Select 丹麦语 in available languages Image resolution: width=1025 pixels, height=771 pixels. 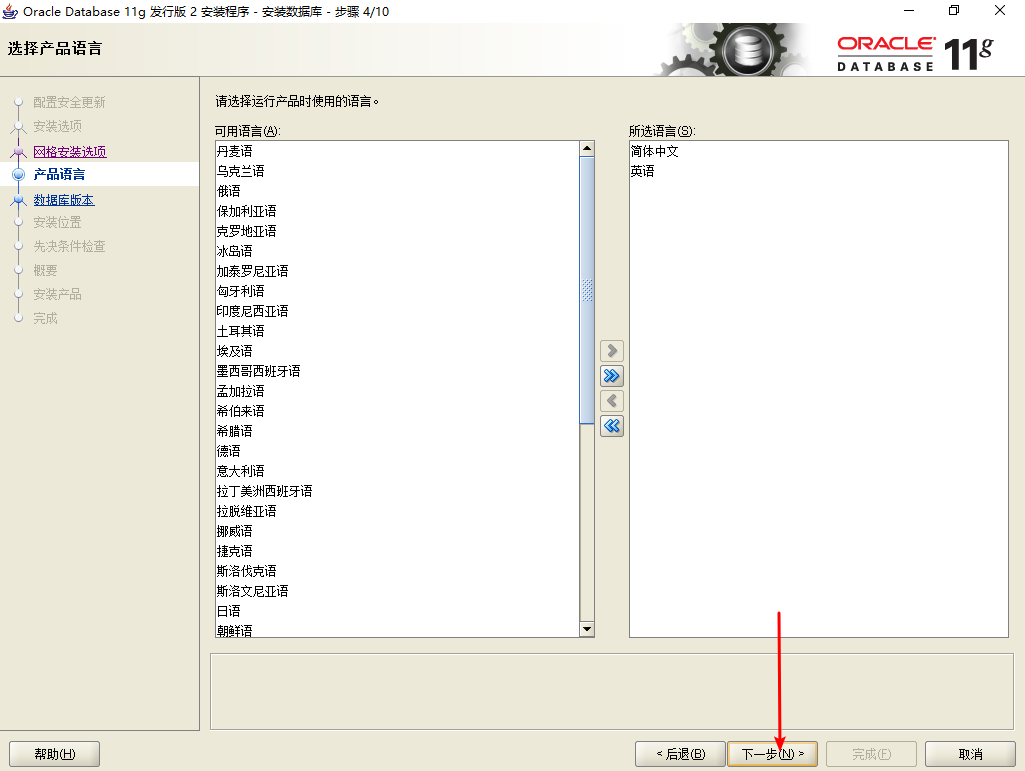(x=397, y=151)
